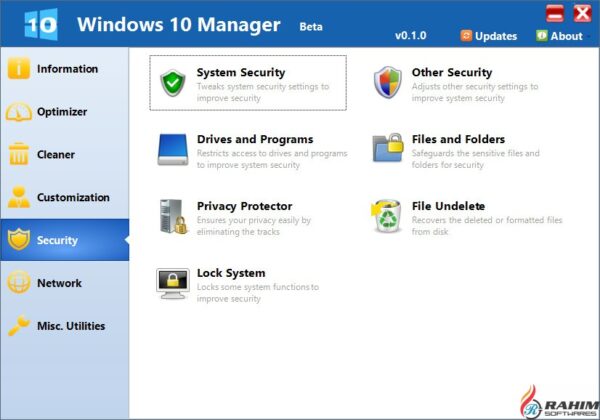Click the Lock System monitor icon

(x=173, y=283)
